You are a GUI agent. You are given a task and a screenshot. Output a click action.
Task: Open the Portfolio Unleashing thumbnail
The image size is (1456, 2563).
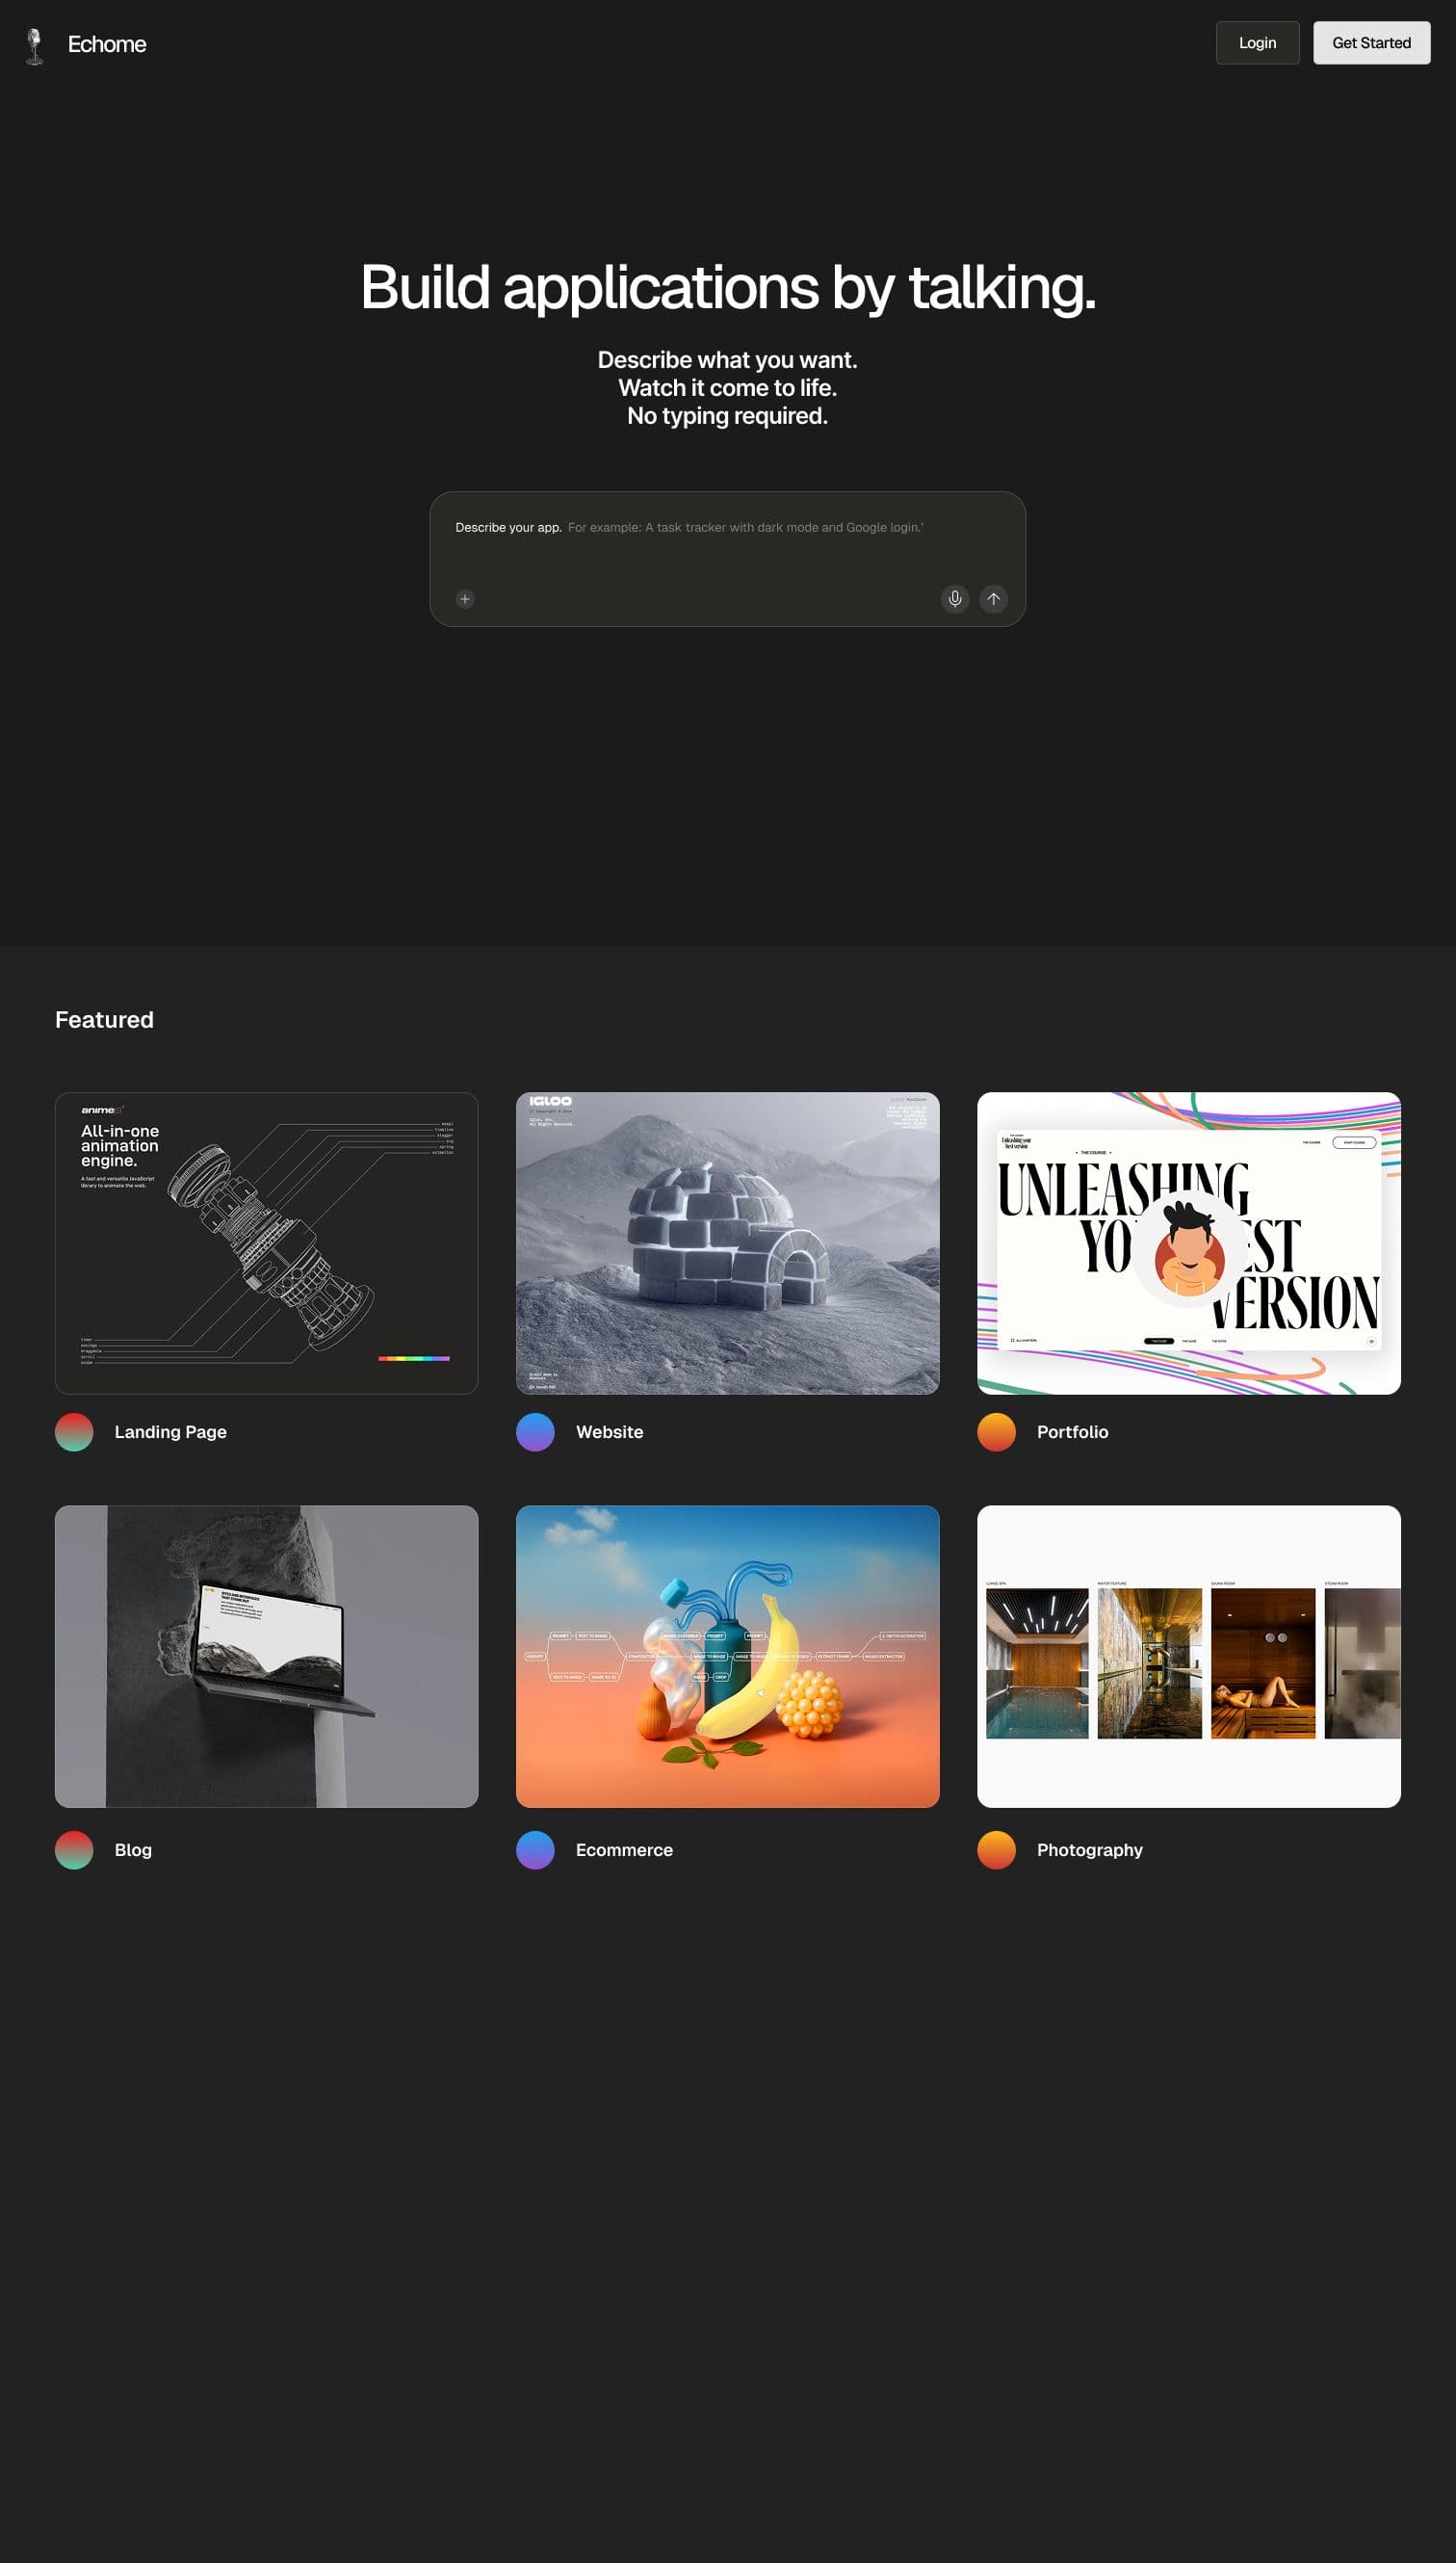click(x=1188, y=1243)
